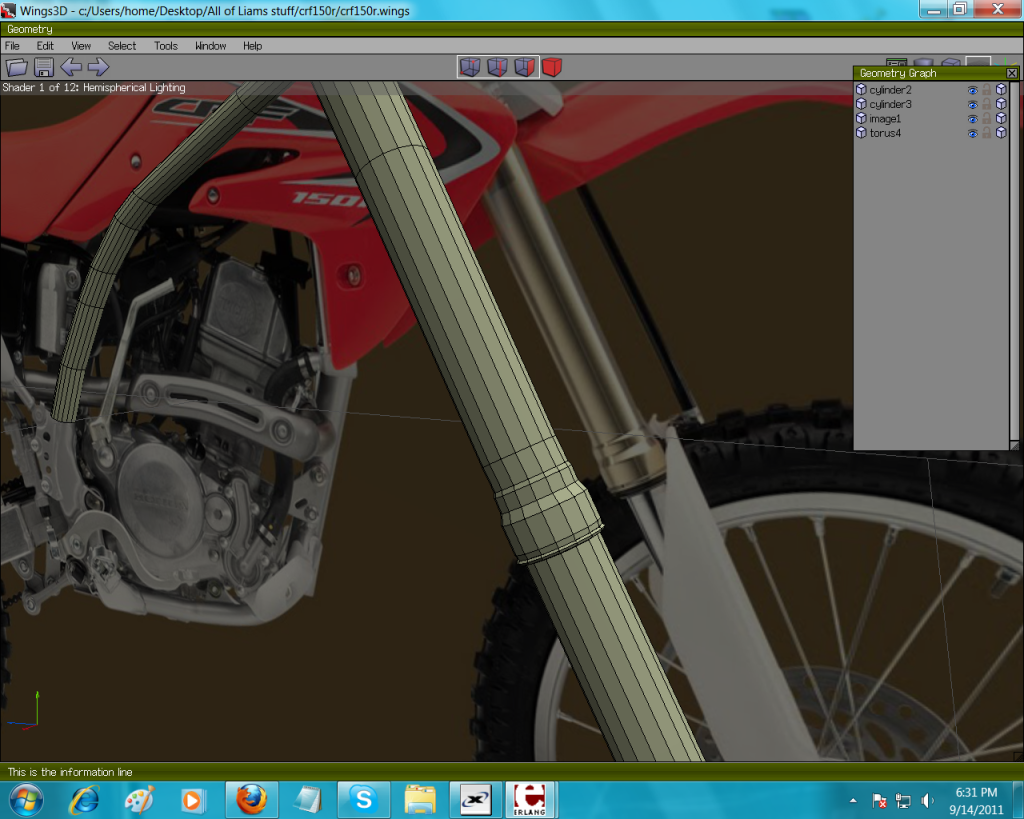Lock cylinder3 with its padlock icon
The image size is (1024, 819).
coord(987,104)
